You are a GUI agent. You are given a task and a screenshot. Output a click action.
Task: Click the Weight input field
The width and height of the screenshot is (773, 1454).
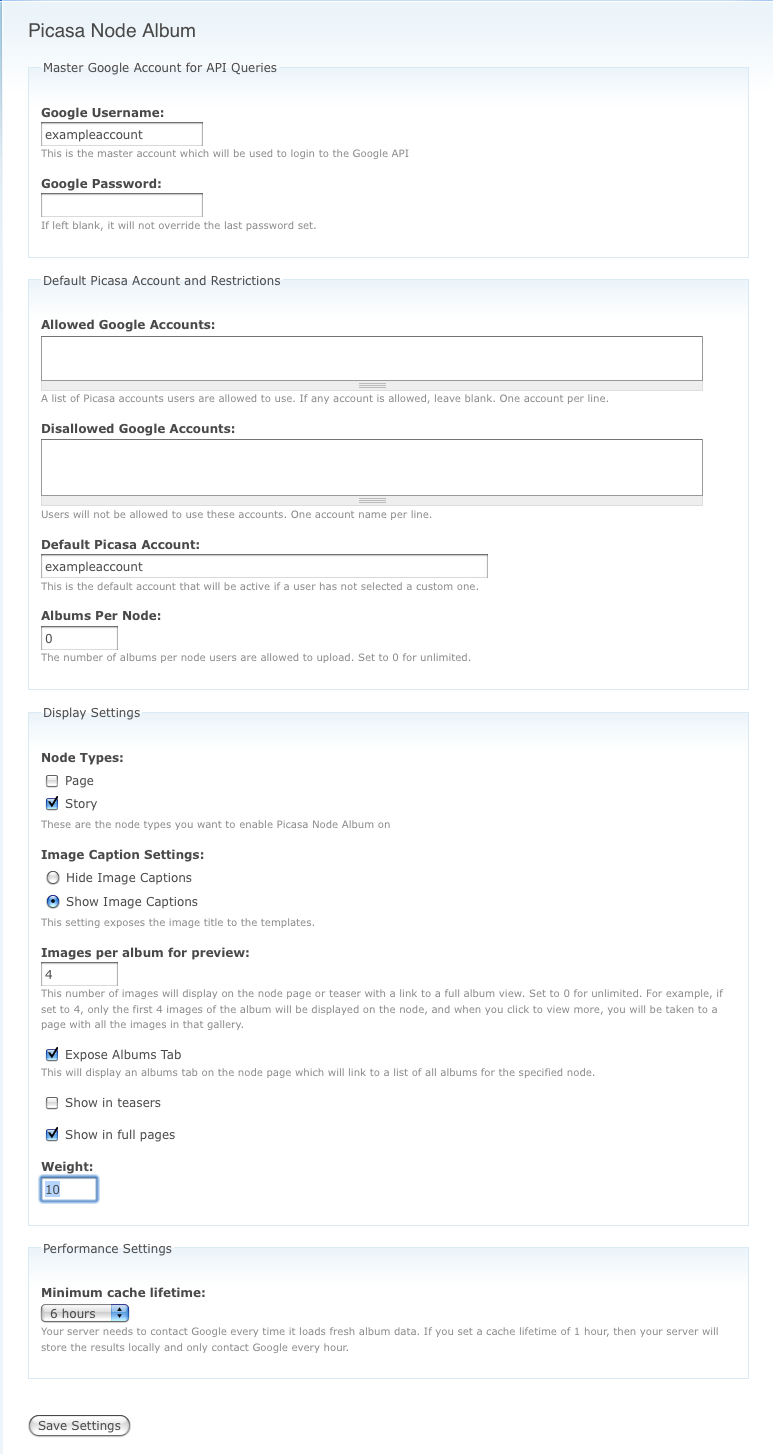tap(69, 1189)
